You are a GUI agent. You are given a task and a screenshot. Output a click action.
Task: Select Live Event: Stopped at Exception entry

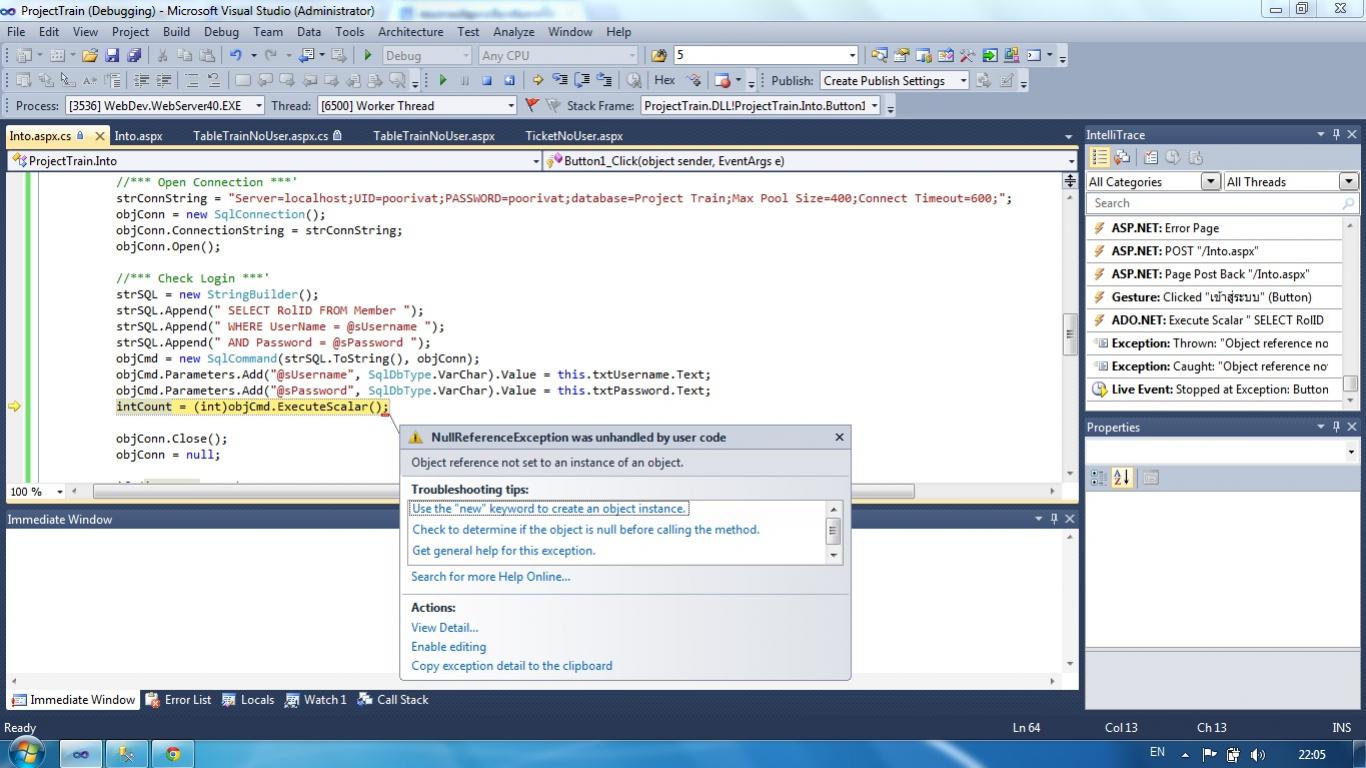click(1214, 389)
